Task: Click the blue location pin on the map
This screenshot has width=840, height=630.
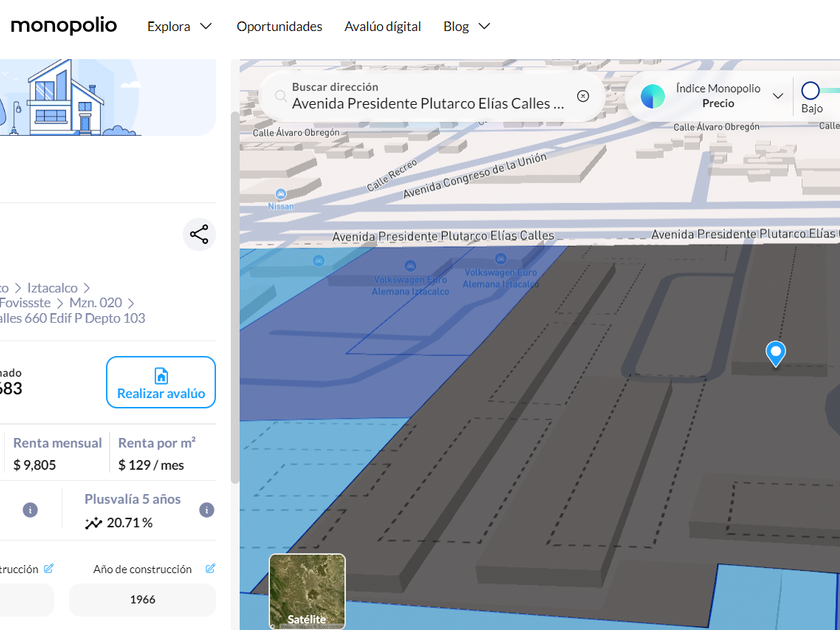Action: pos(775,352)
